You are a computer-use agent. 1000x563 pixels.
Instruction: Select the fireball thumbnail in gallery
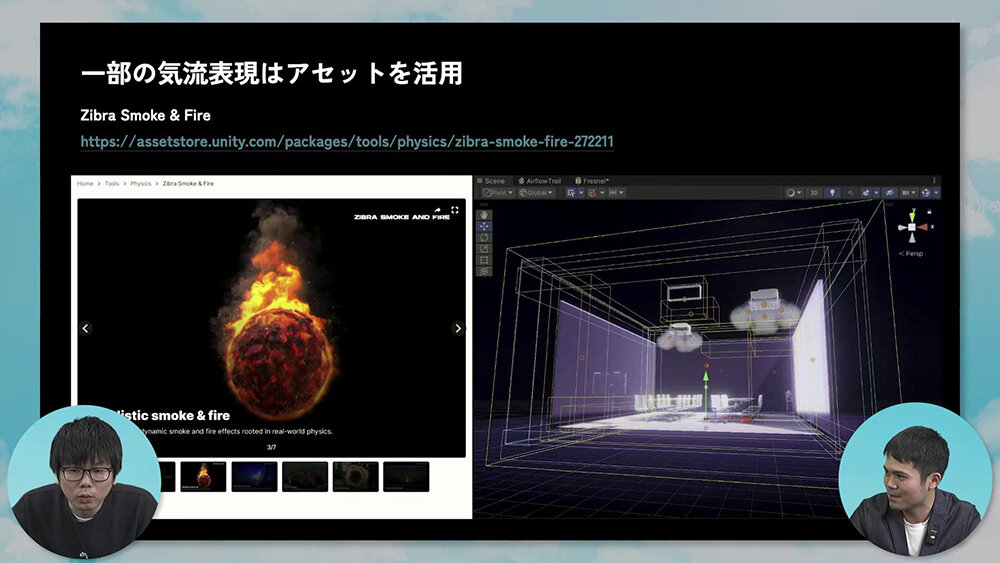point(203,476)
